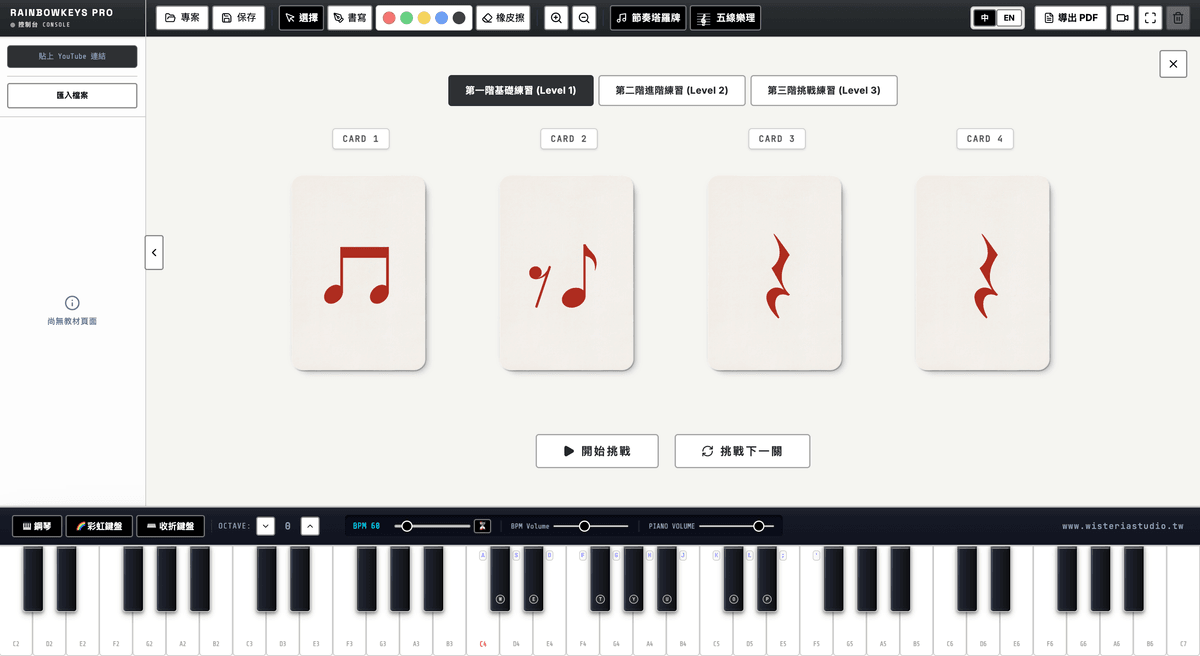Increase octave with the up chevron

[310, 526]
